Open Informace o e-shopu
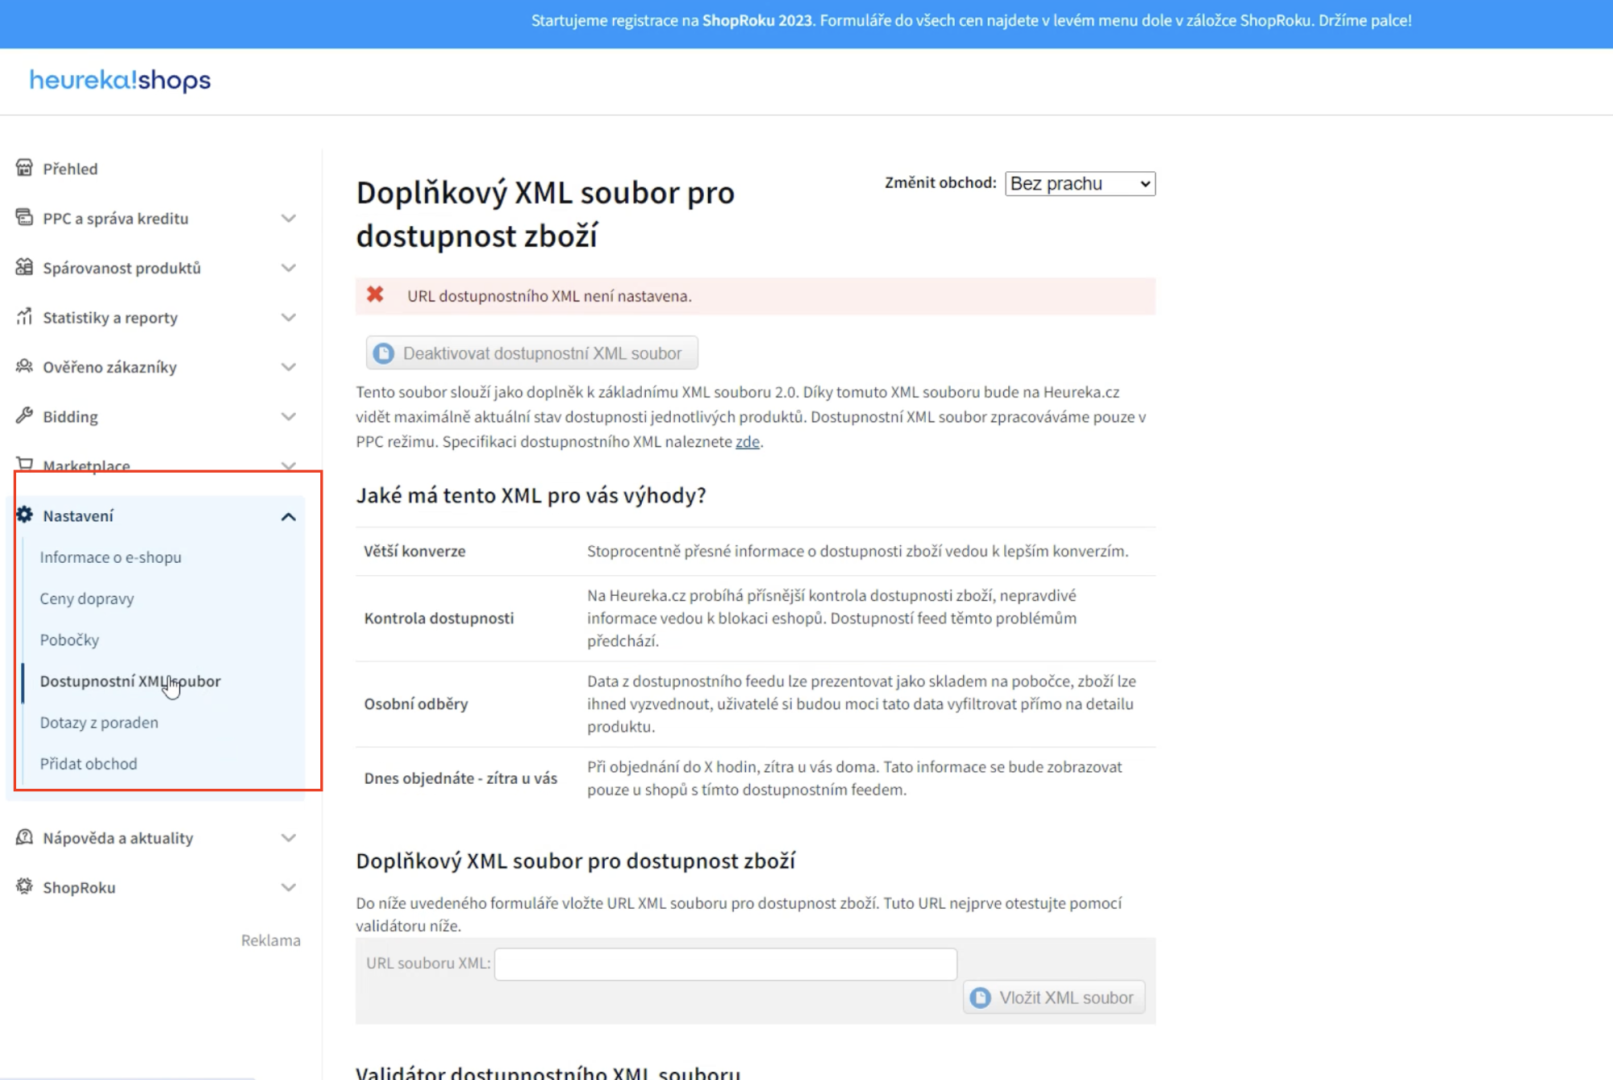This screenshot has width=1613, height=1080. (110, 557)
